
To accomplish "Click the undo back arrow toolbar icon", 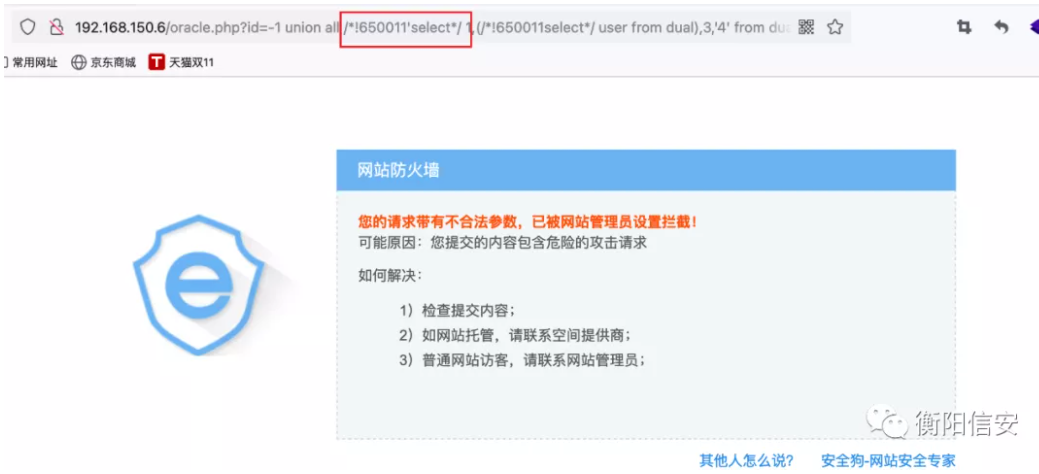I will point(1001,27).
